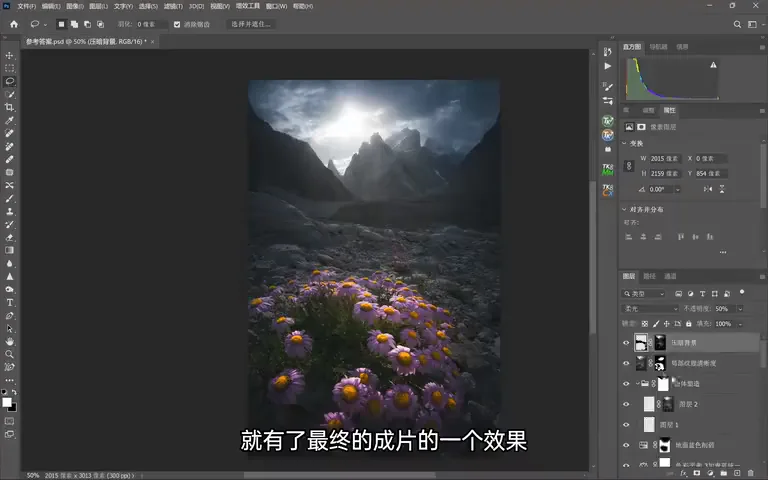Hide the 整体塑造 group
768x480 pixels.
click(626, 384)
